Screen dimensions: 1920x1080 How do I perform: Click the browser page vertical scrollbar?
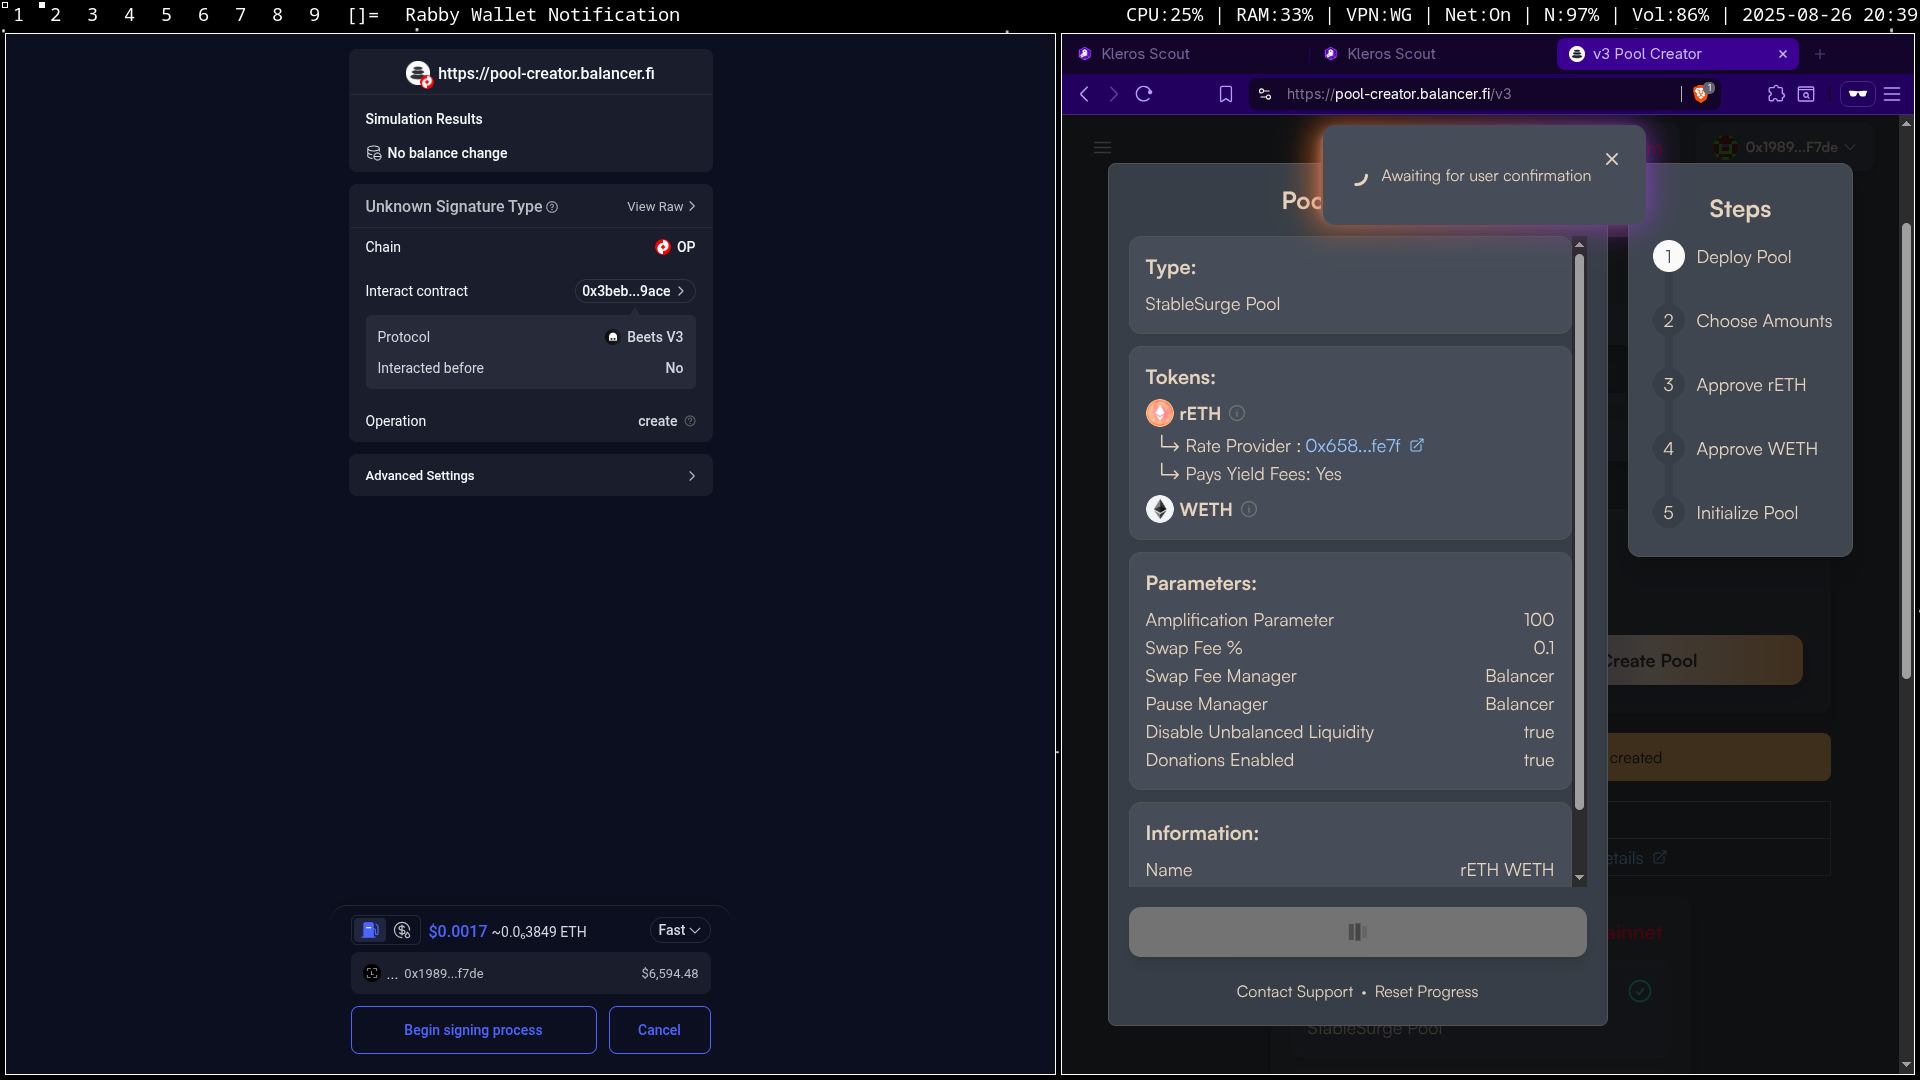(1906, 450)
